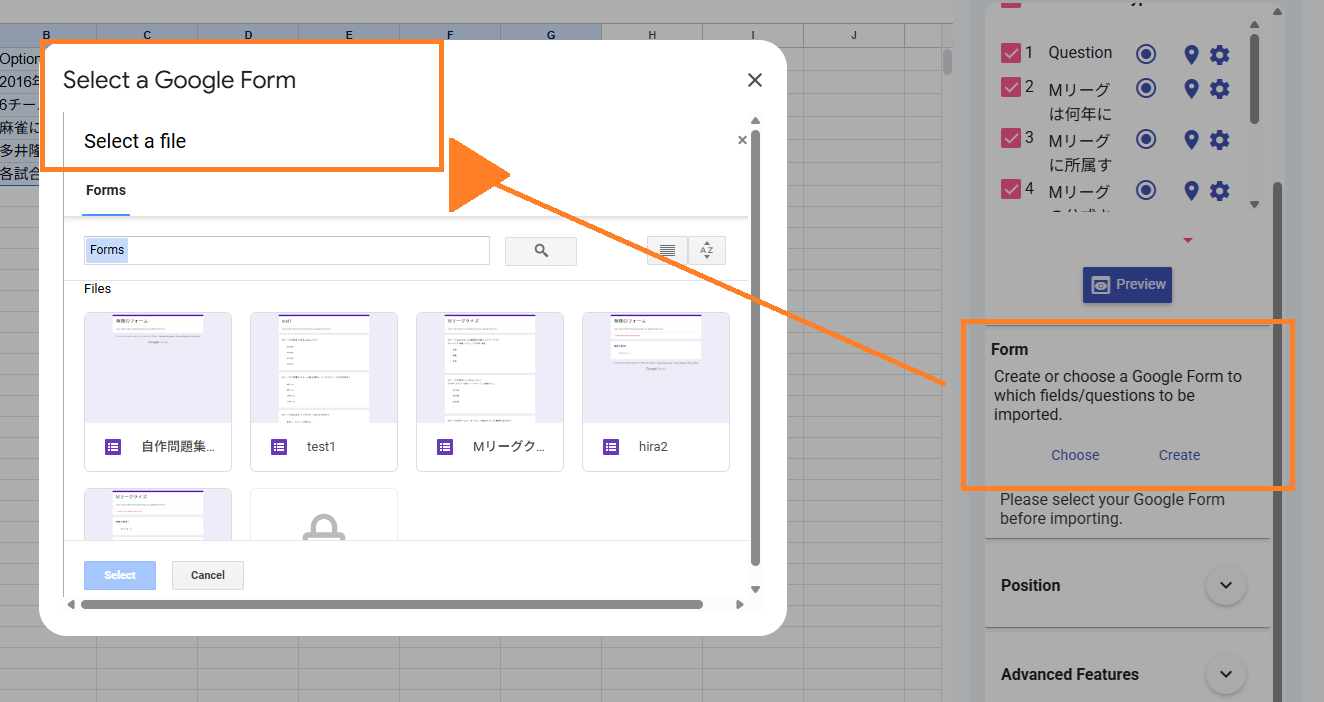Image resolution: width=1324 pixels, height=702 pixels.
Task: Open gear settings for question 4
Action: point(1220,190)
